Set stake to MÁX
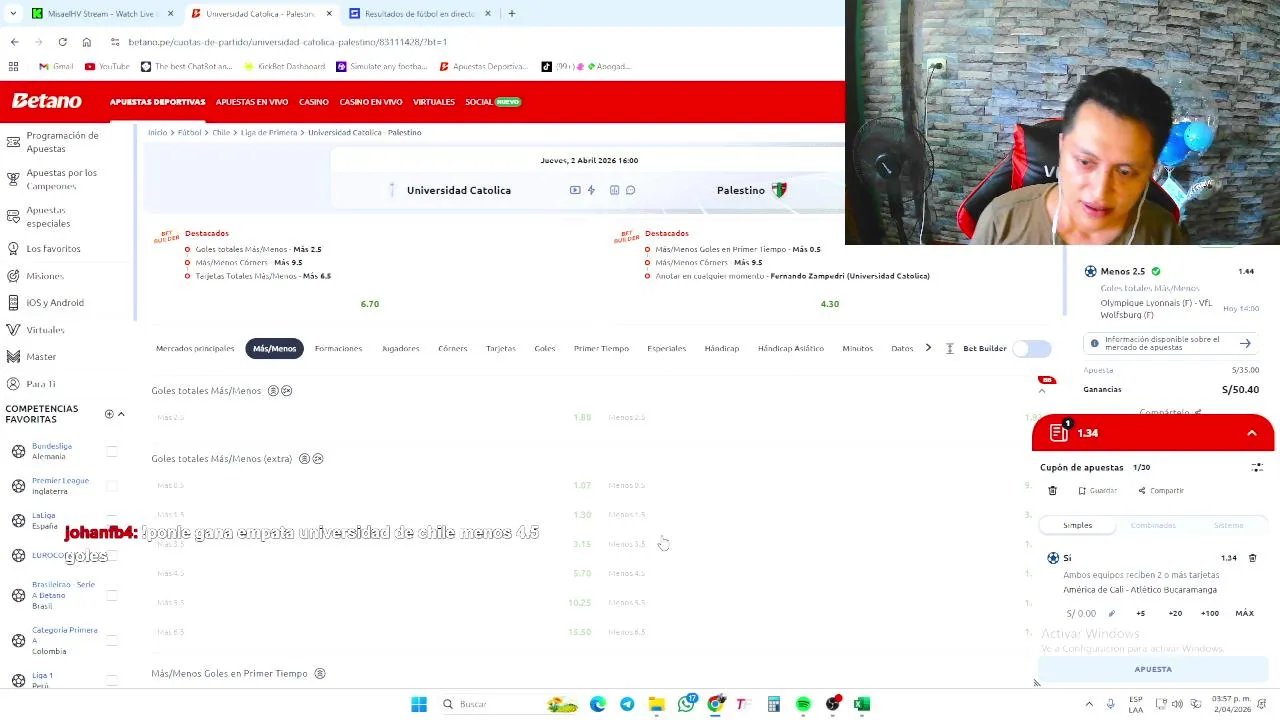 point(1244,613)
